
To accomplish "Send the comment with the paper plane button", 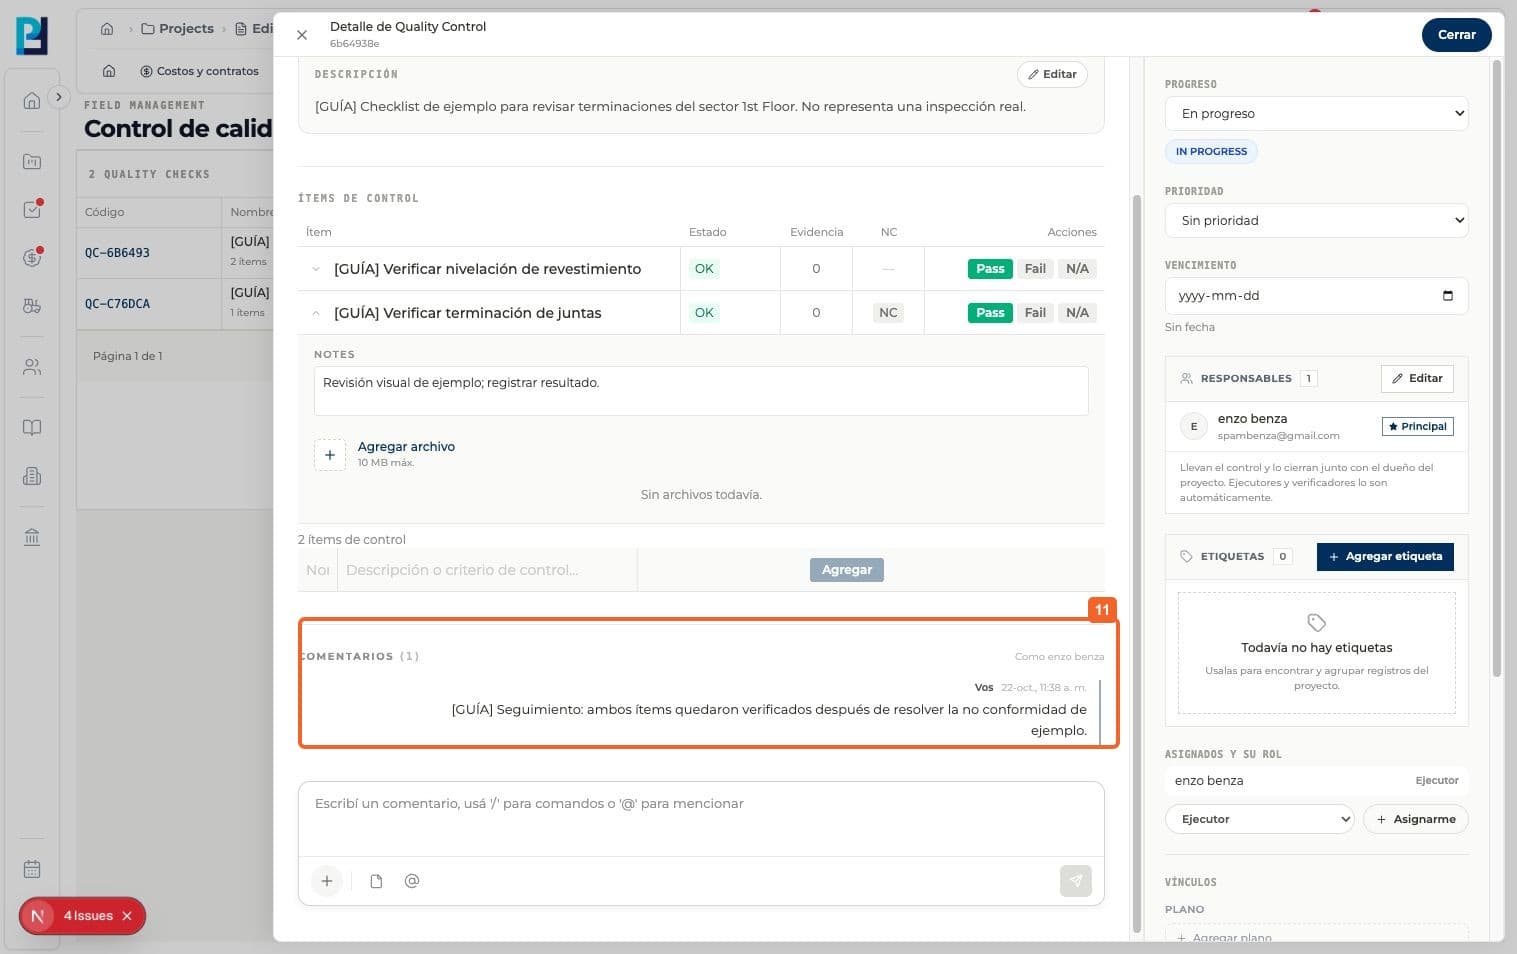I will [x=1076, y=881].
